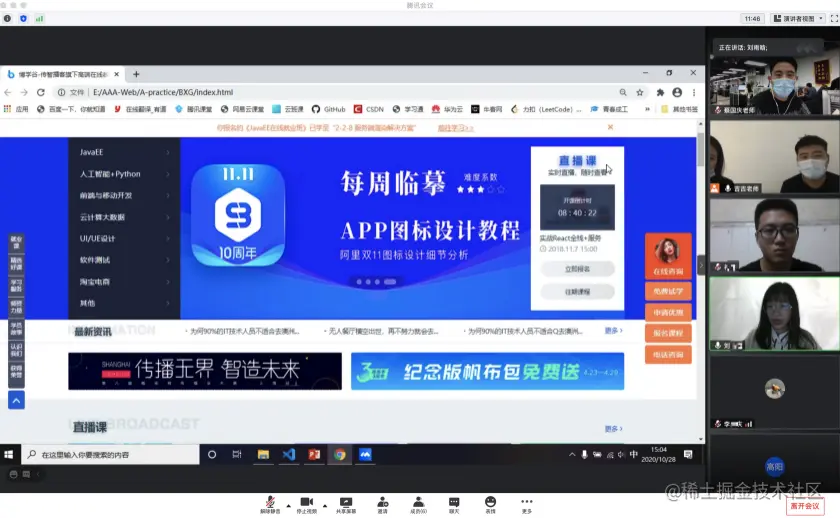840x518 pixels.
Task: Click the first banner carousel dot
Action: [359, 282]
